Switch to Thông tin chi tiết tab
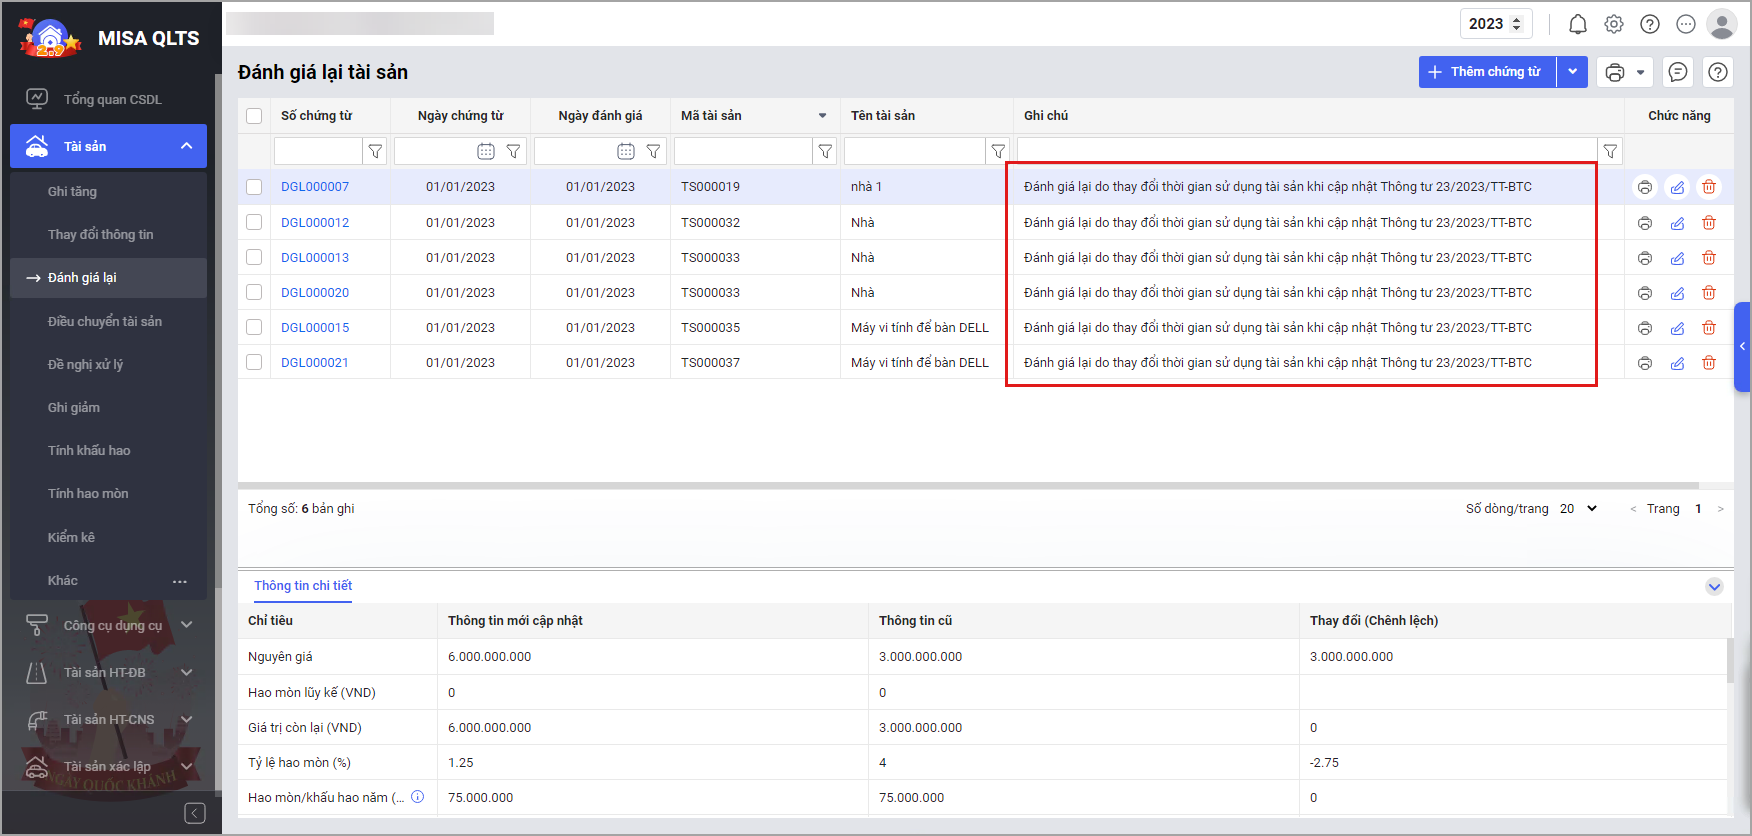 pyautogui.click(x=303, y=586)
